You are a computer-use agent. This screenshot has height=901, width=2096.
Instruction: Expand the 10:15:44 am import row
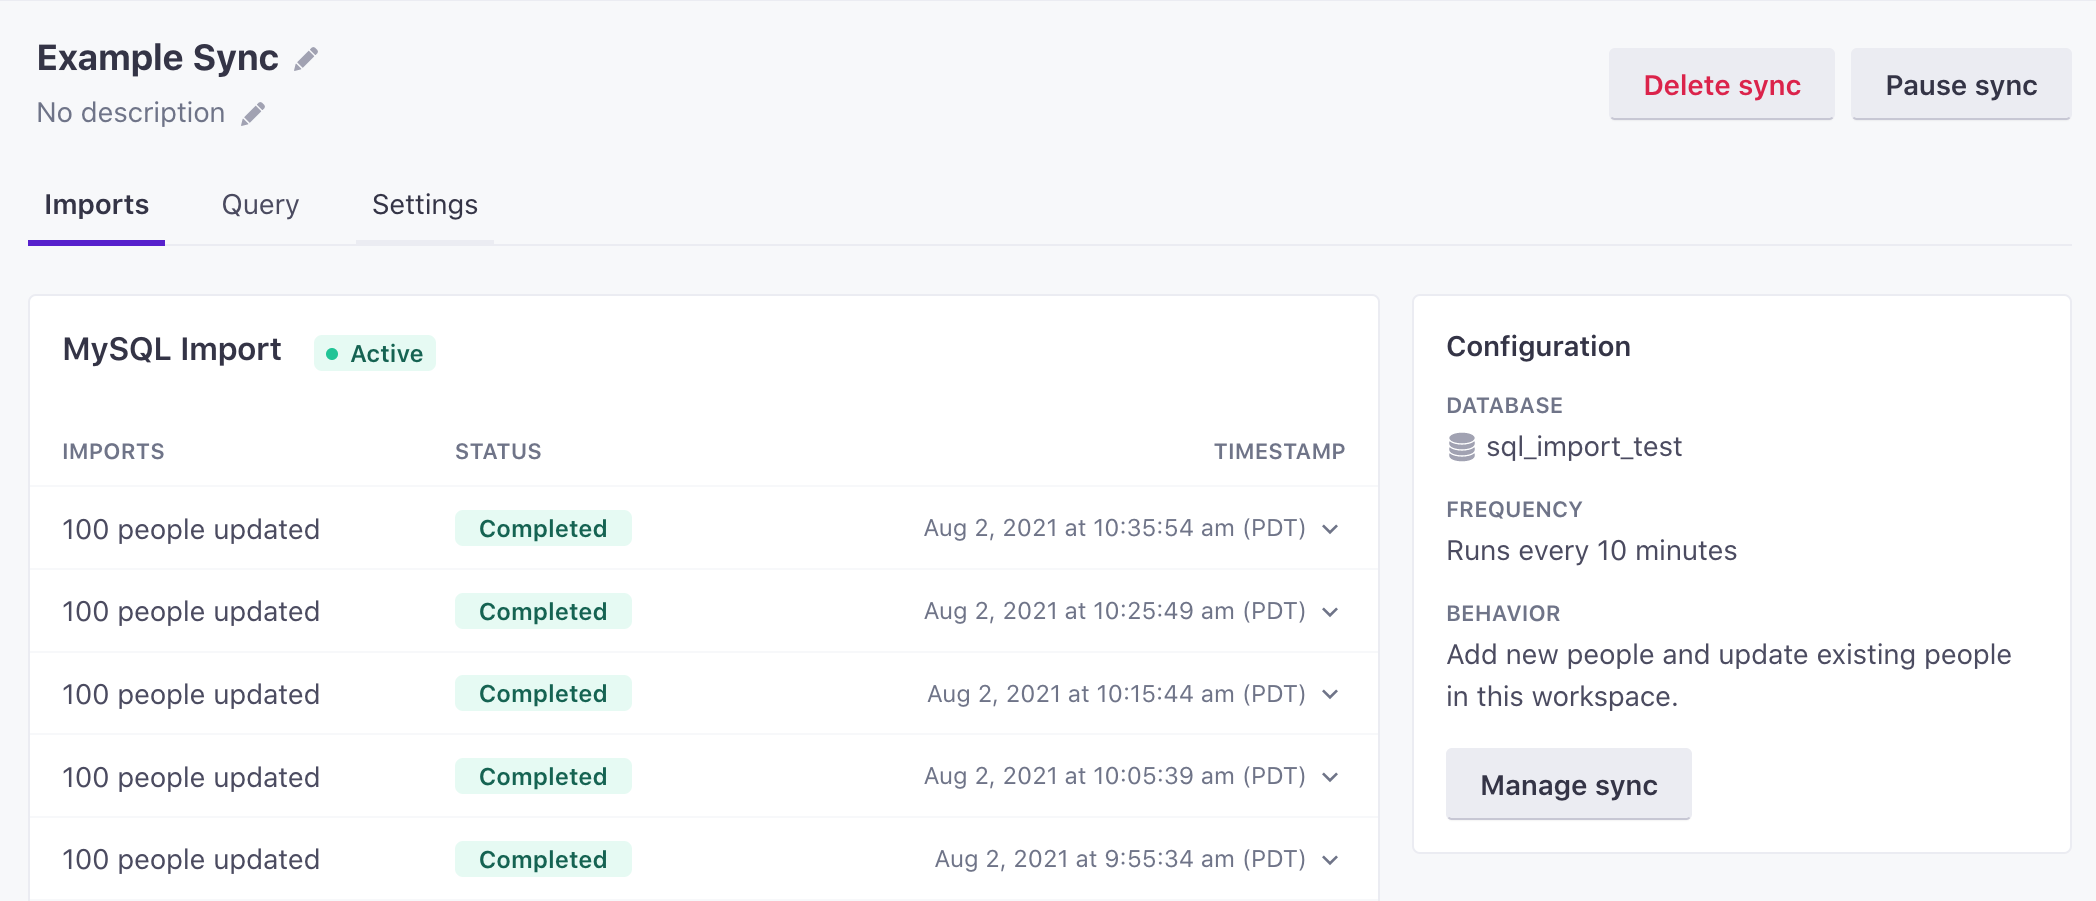1330,694
